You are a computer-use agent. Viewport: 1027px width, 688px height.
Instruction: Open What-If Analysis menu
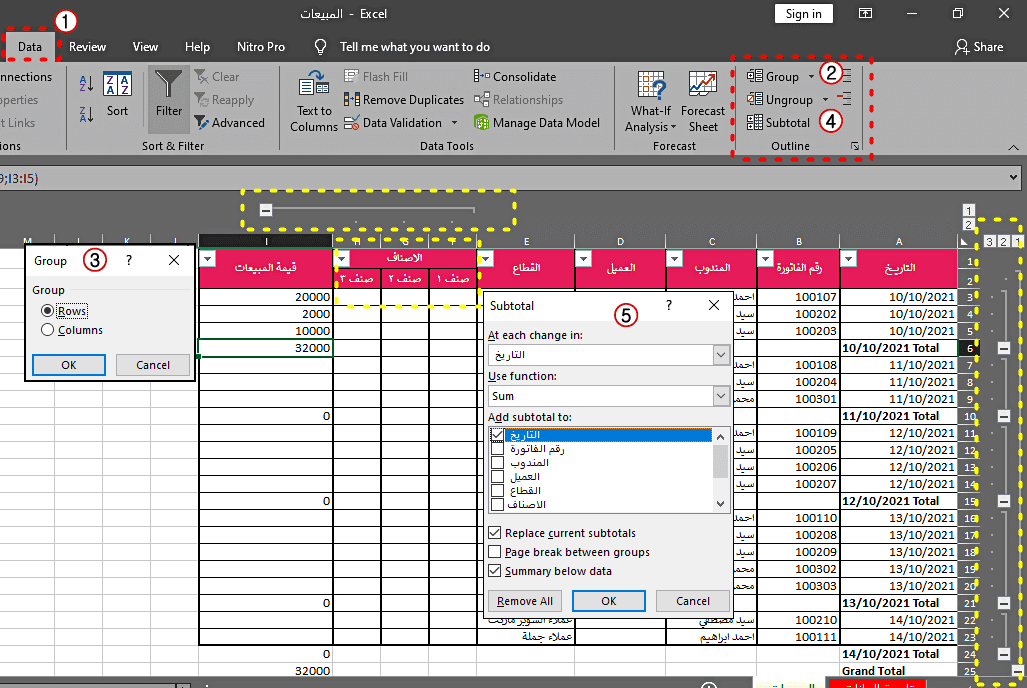650,101
